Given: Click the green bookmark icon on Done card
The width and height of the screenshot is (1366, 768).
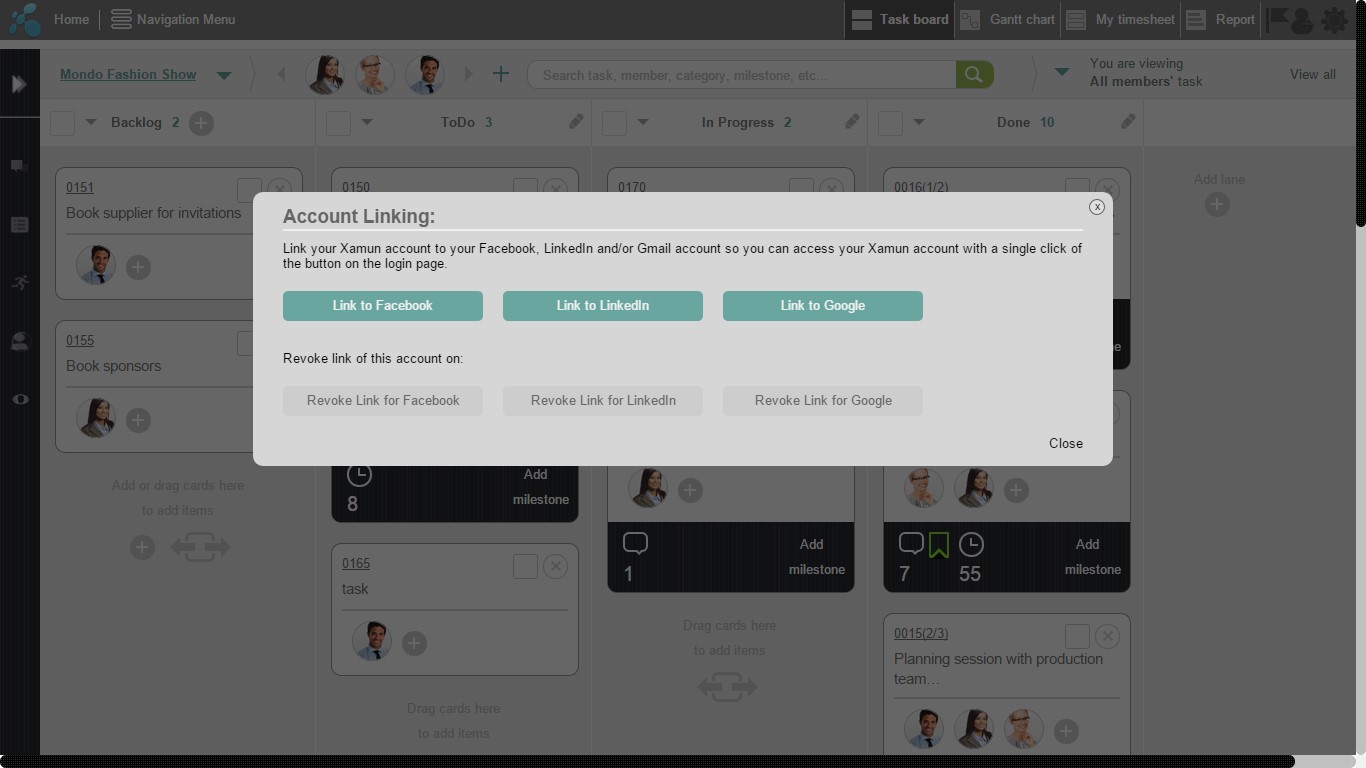Looking at the screenshot, I should pos(938,545).
